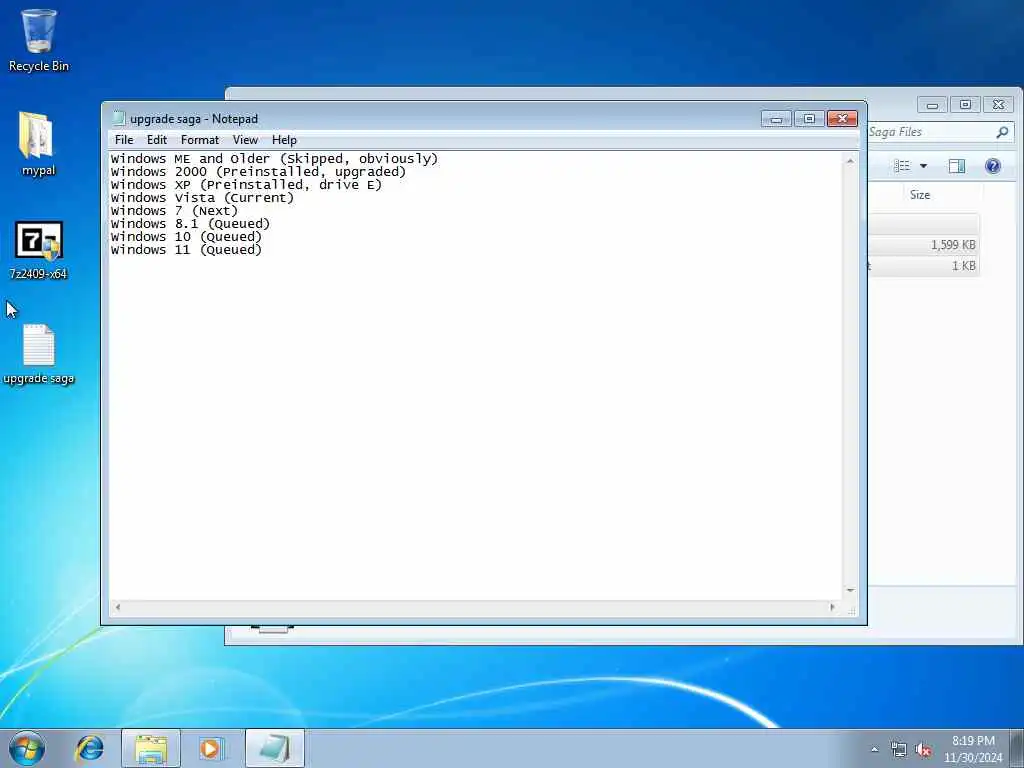The height and width of the screenshot is (768, 1024).
Task: Click the Explorer change view icon
Action: (x=902, y=166)
